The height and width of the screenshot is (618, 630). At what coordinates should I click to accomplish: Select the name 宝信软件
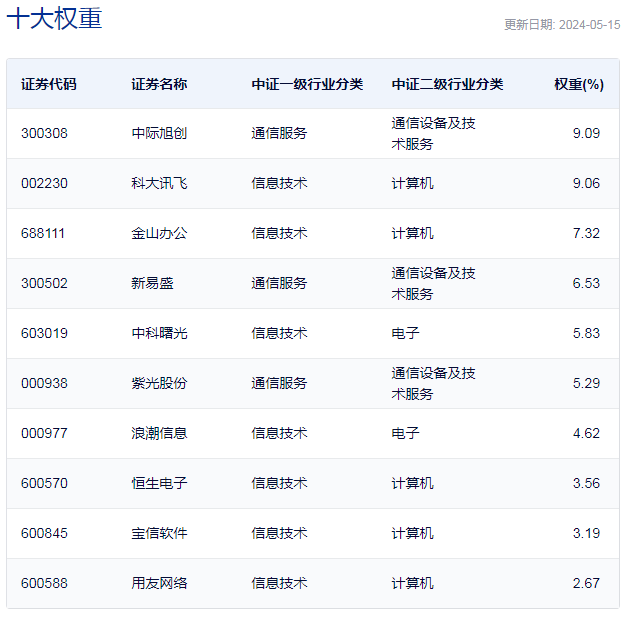coord(159,534)
